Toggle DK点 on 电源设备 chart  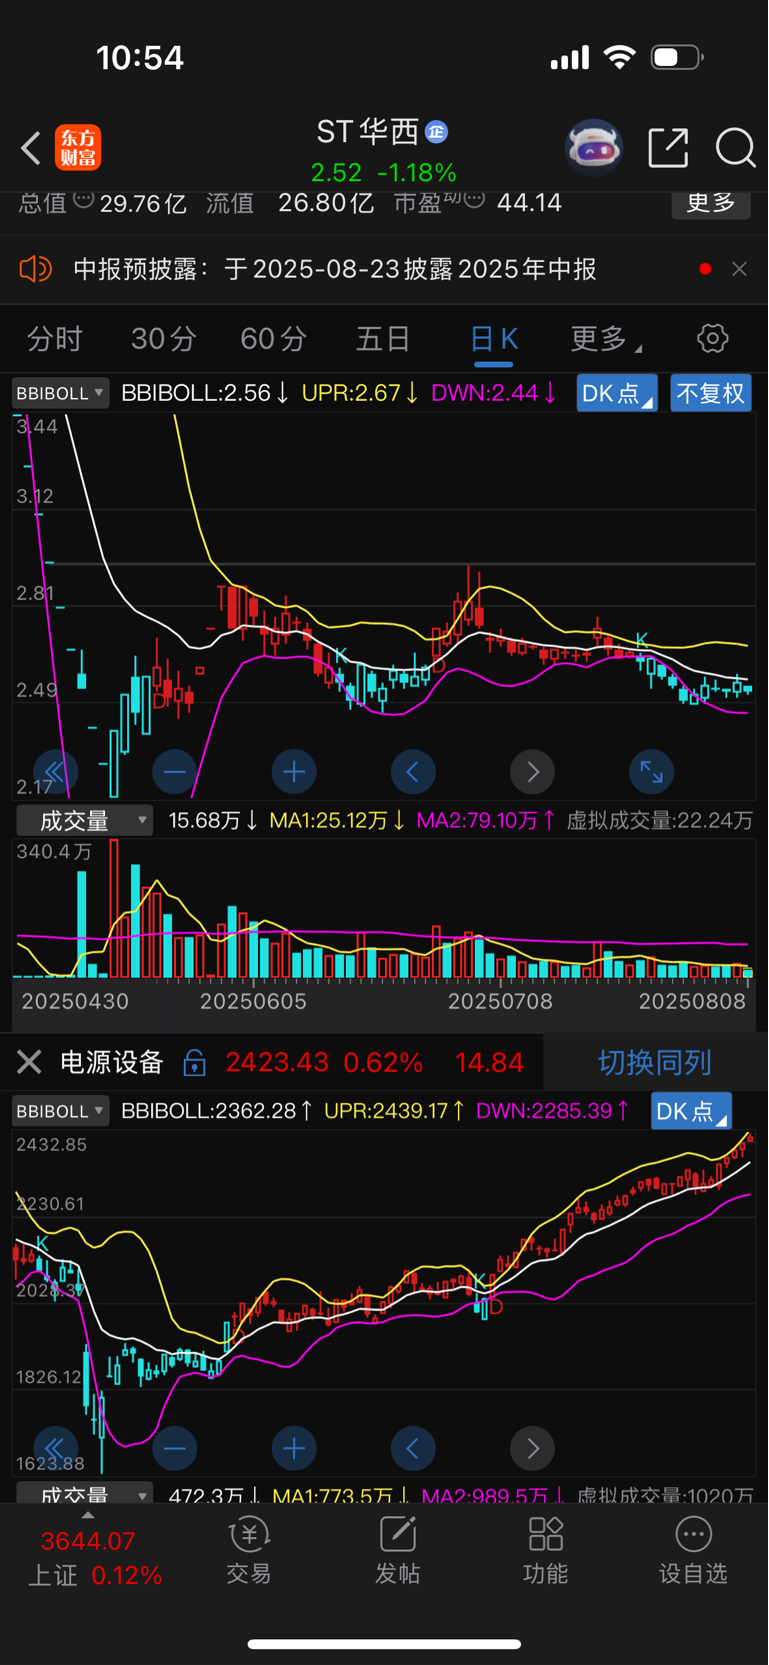pyautogui.click(x=691, y=1111)
